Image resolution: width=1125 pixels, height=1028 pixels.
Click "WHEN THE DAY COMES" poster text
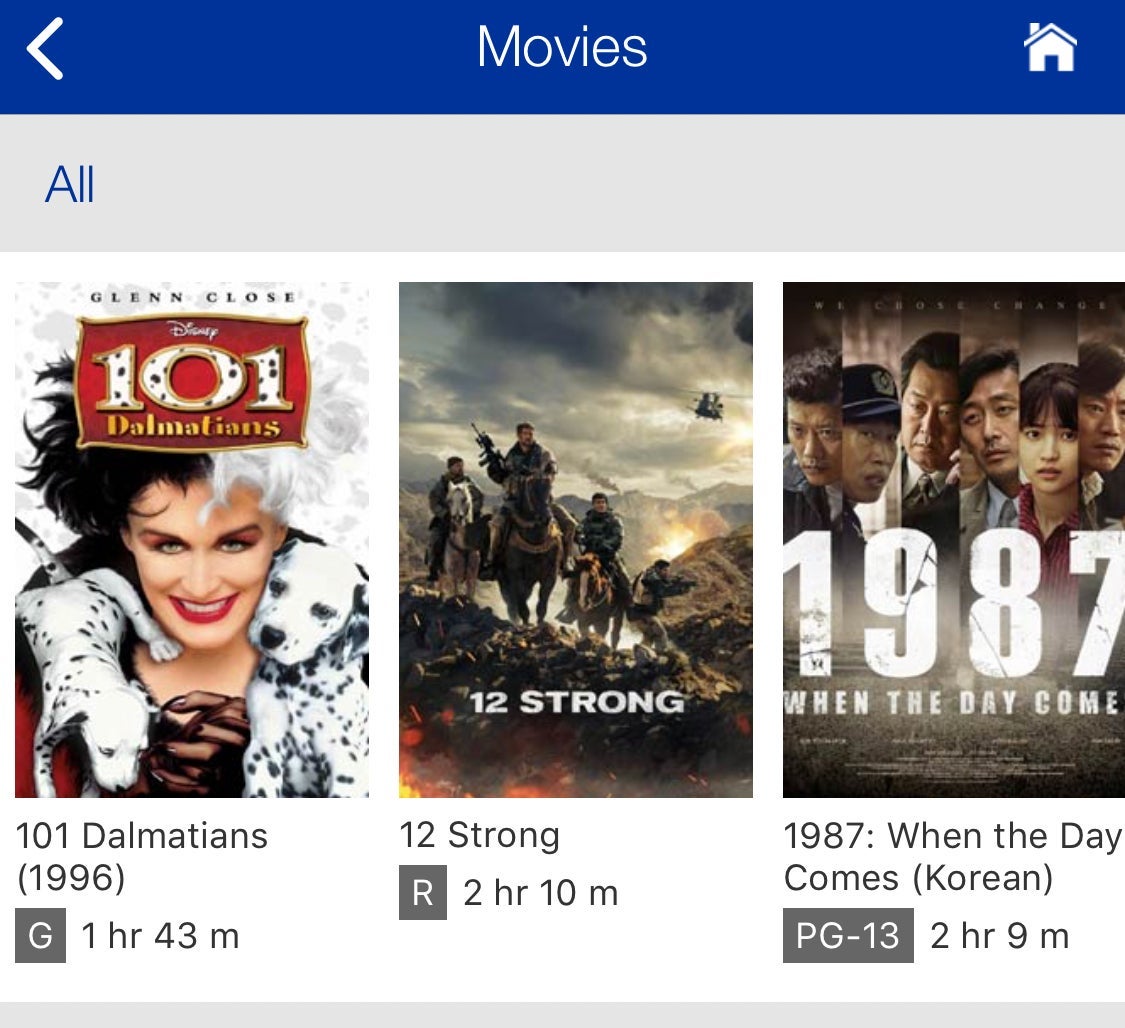[952, 702]
